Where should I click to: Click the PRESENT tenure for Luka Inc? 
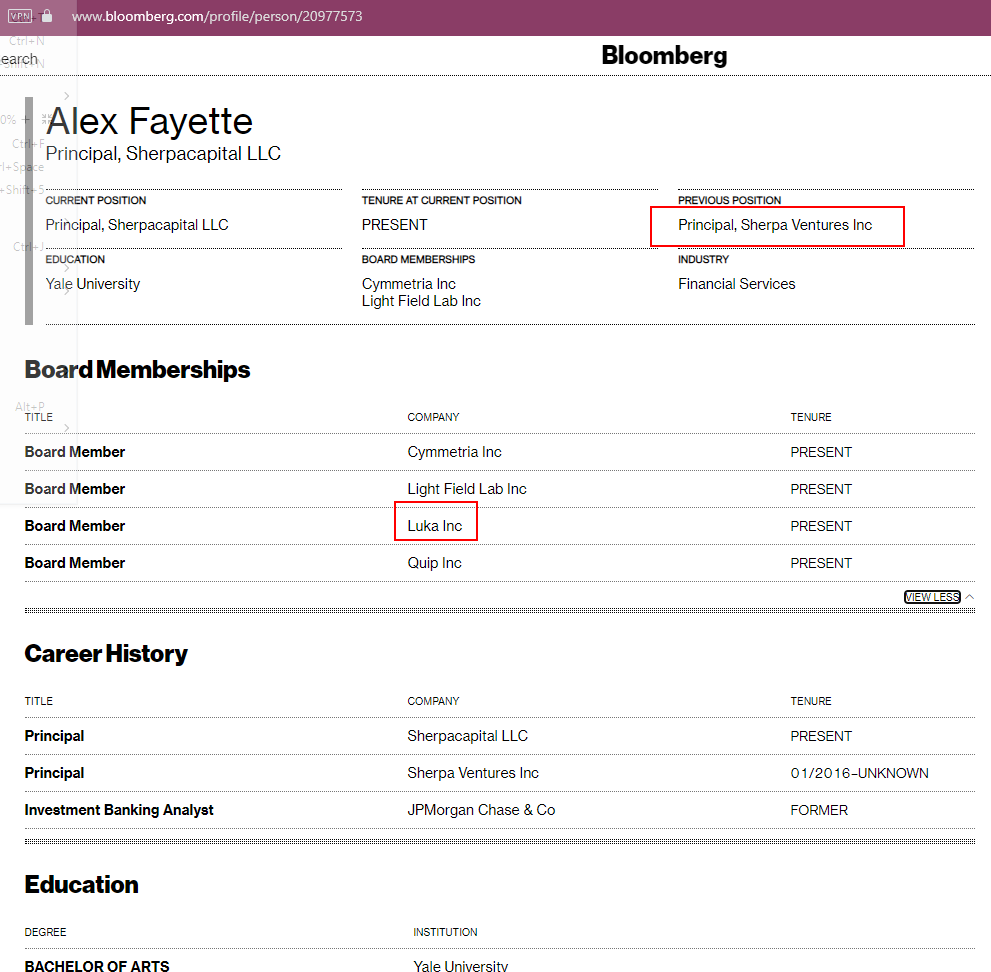[821, 526]
